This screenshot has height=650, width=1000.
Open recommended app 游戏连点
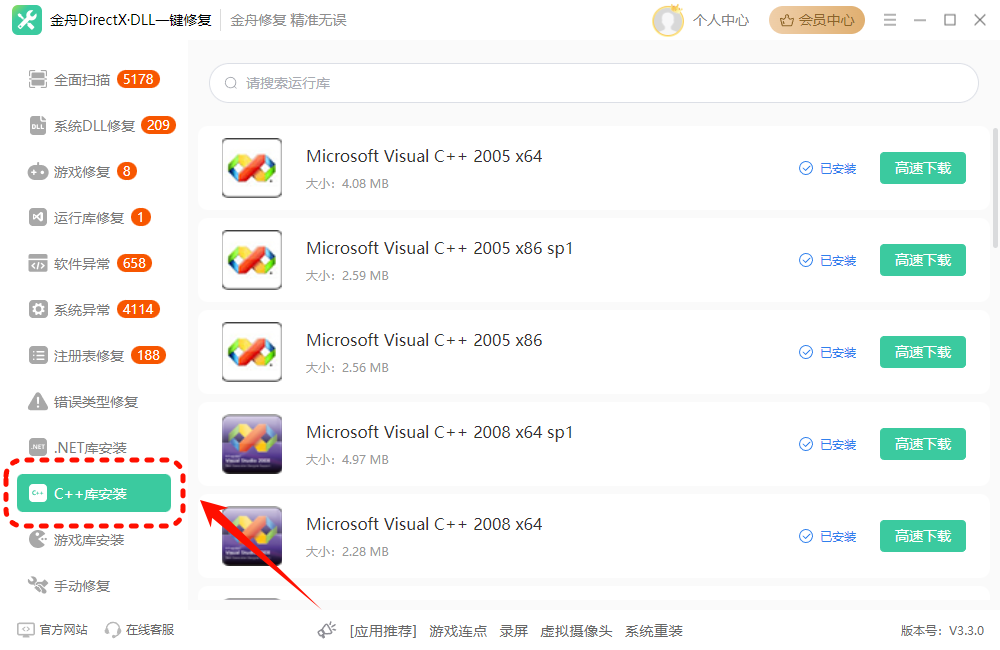coord(458,631)
